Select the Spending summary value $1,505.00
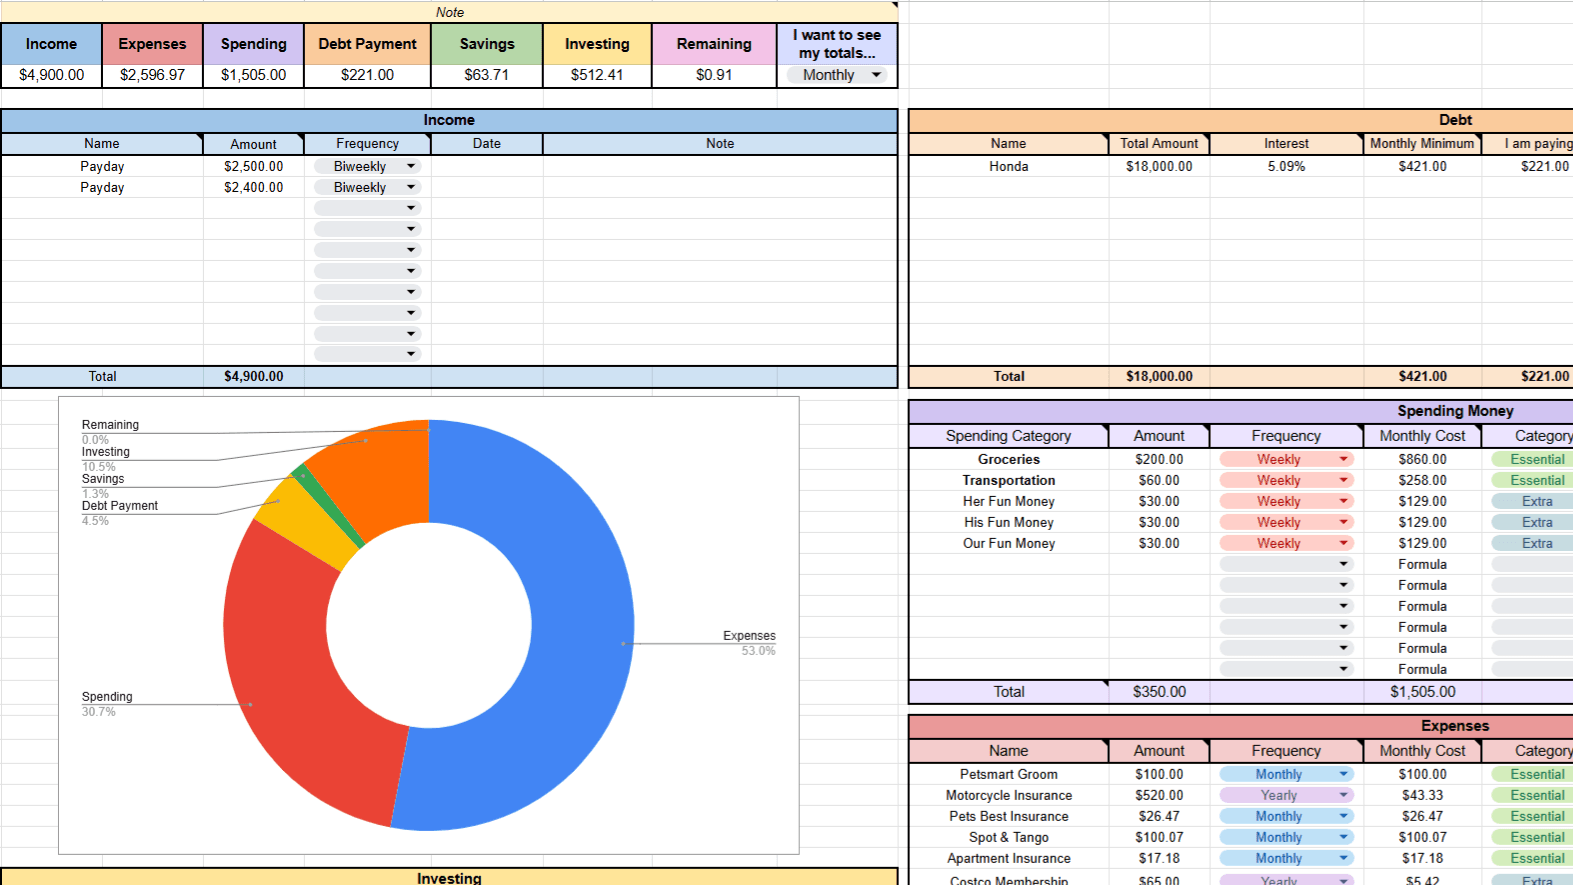This screenshot has height=885, width=1573. [253, 75]
